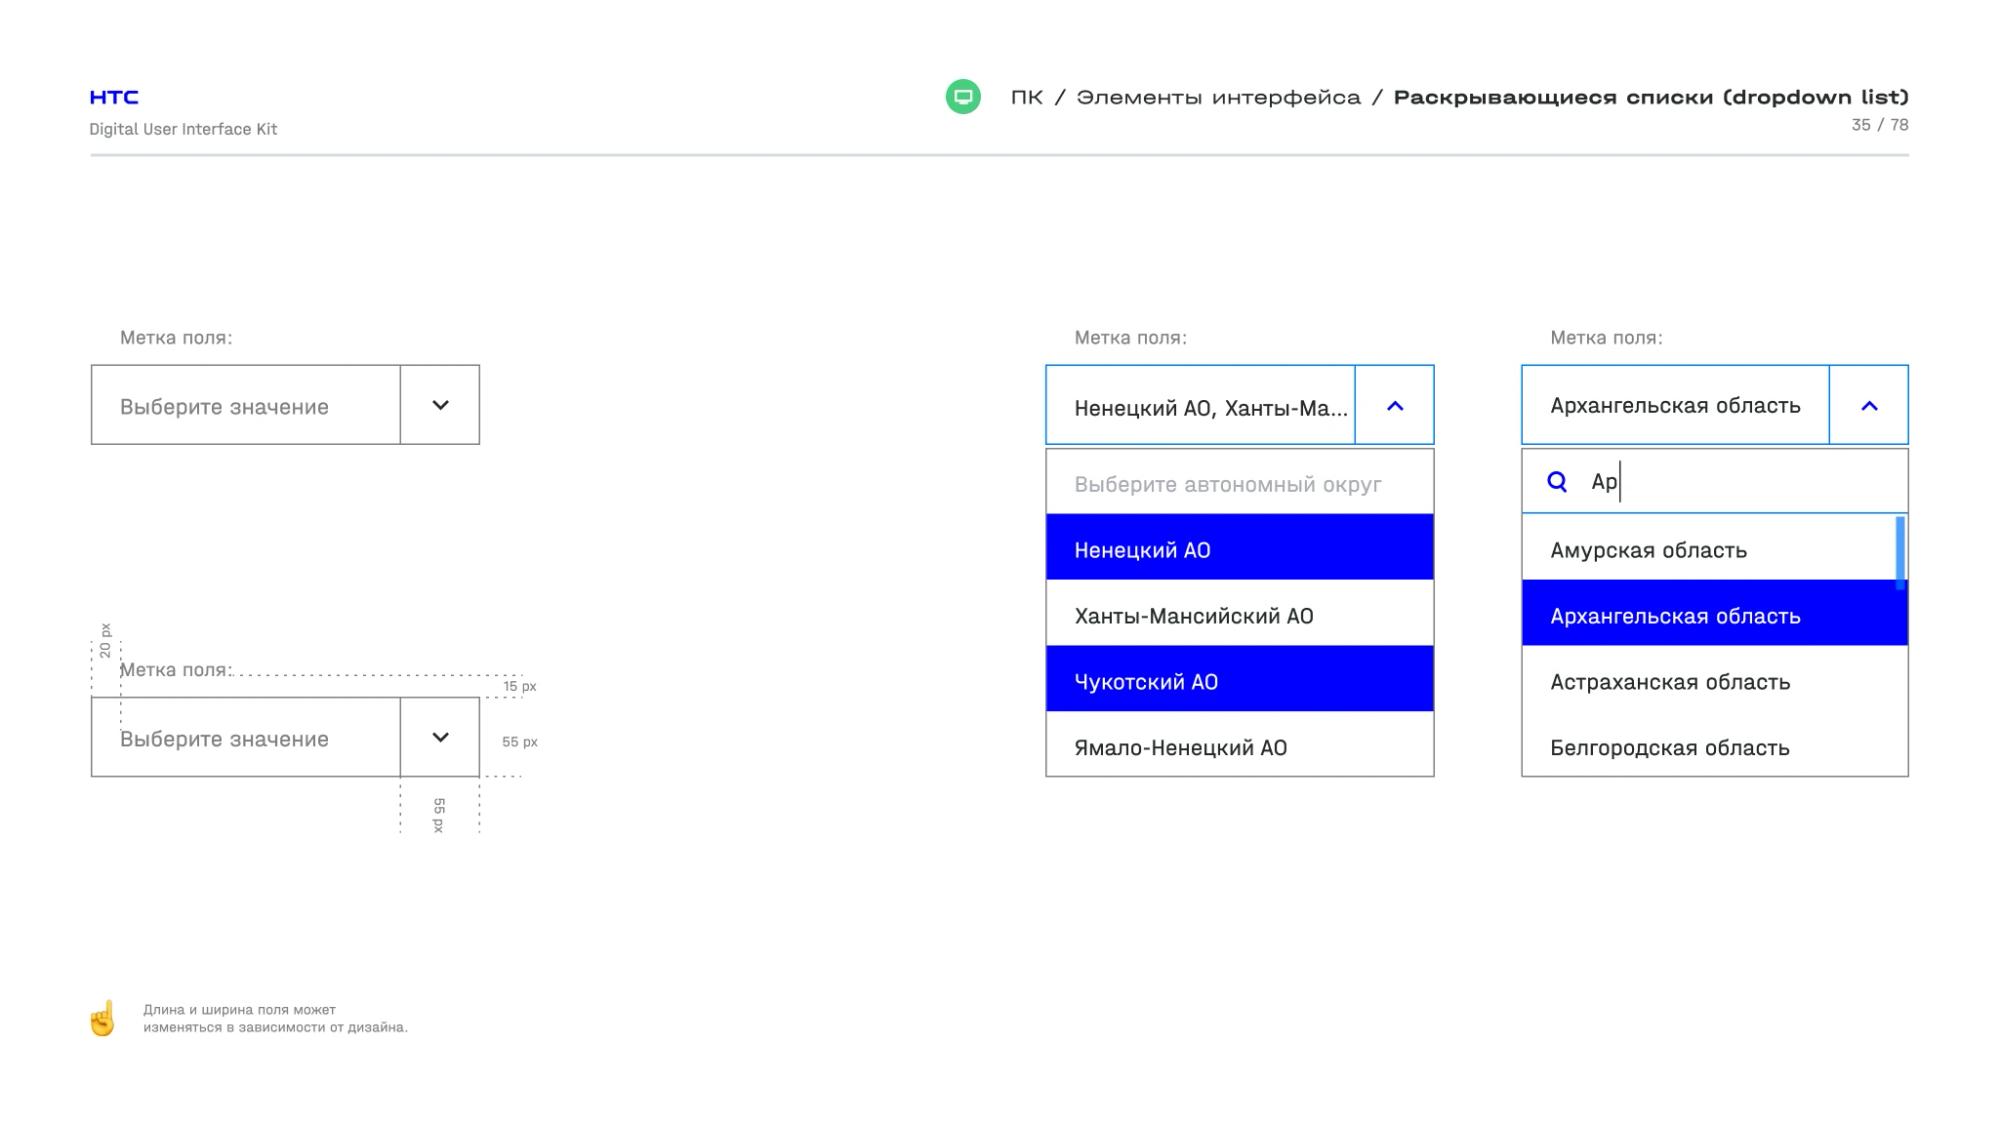Click the page counter '35 / 78'
The width and height of the screenshot is (2000, 1124).
1880,125
